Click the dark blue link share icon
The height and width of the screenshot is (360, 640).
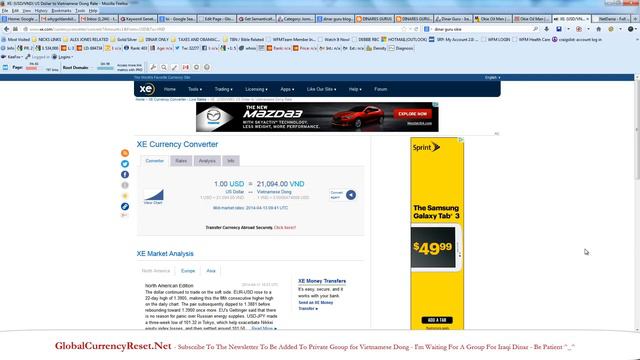pyautogui.click(x=125, y=207)
